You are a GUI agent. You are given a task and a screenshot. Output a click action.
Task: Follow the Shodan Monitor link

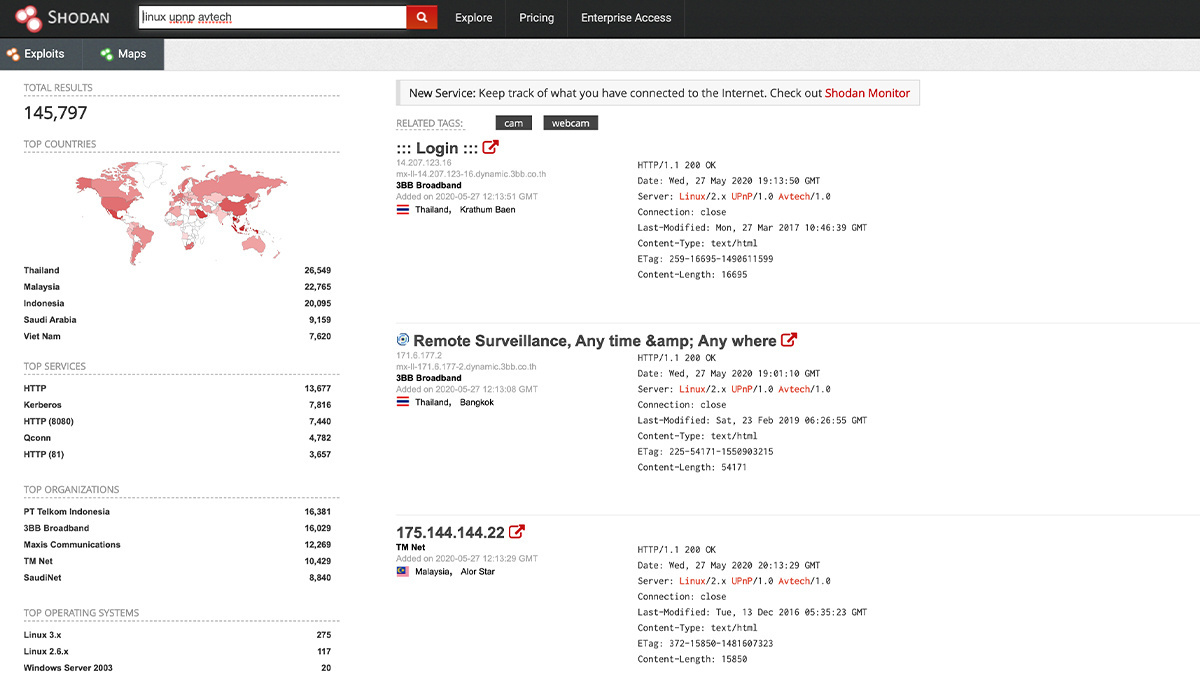(867, 93)
